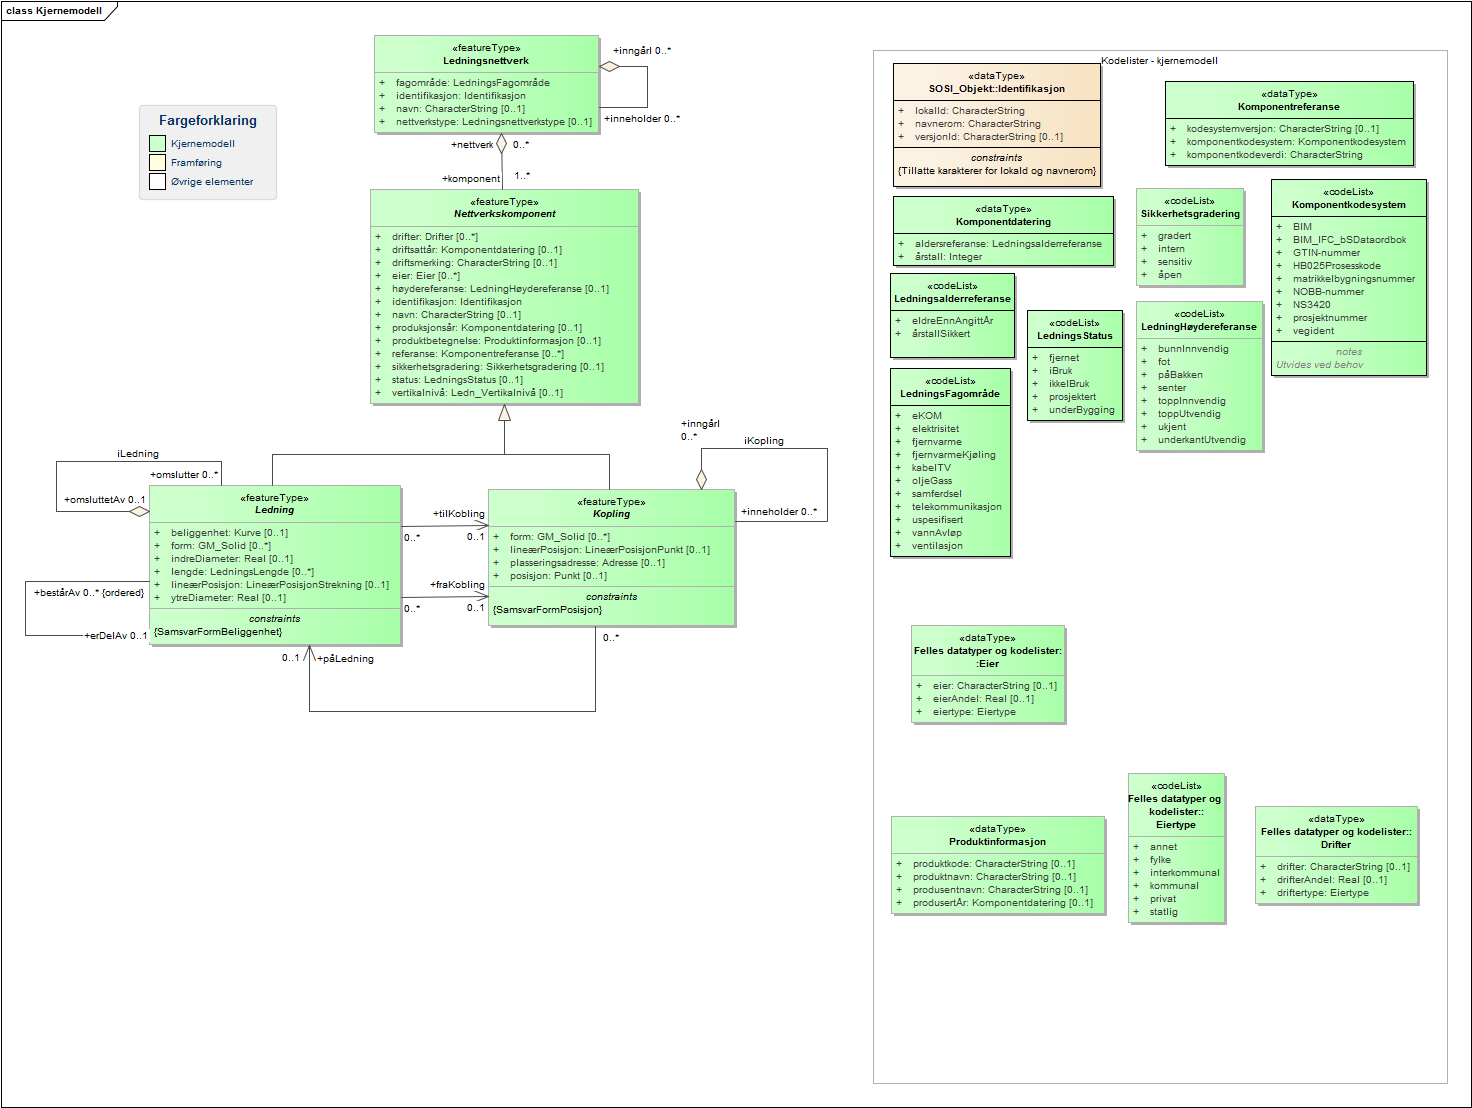Select the Kopling featureType class header
Image resolution: width=1472 pixels, height=1108 pixels.
pos(612,507)
